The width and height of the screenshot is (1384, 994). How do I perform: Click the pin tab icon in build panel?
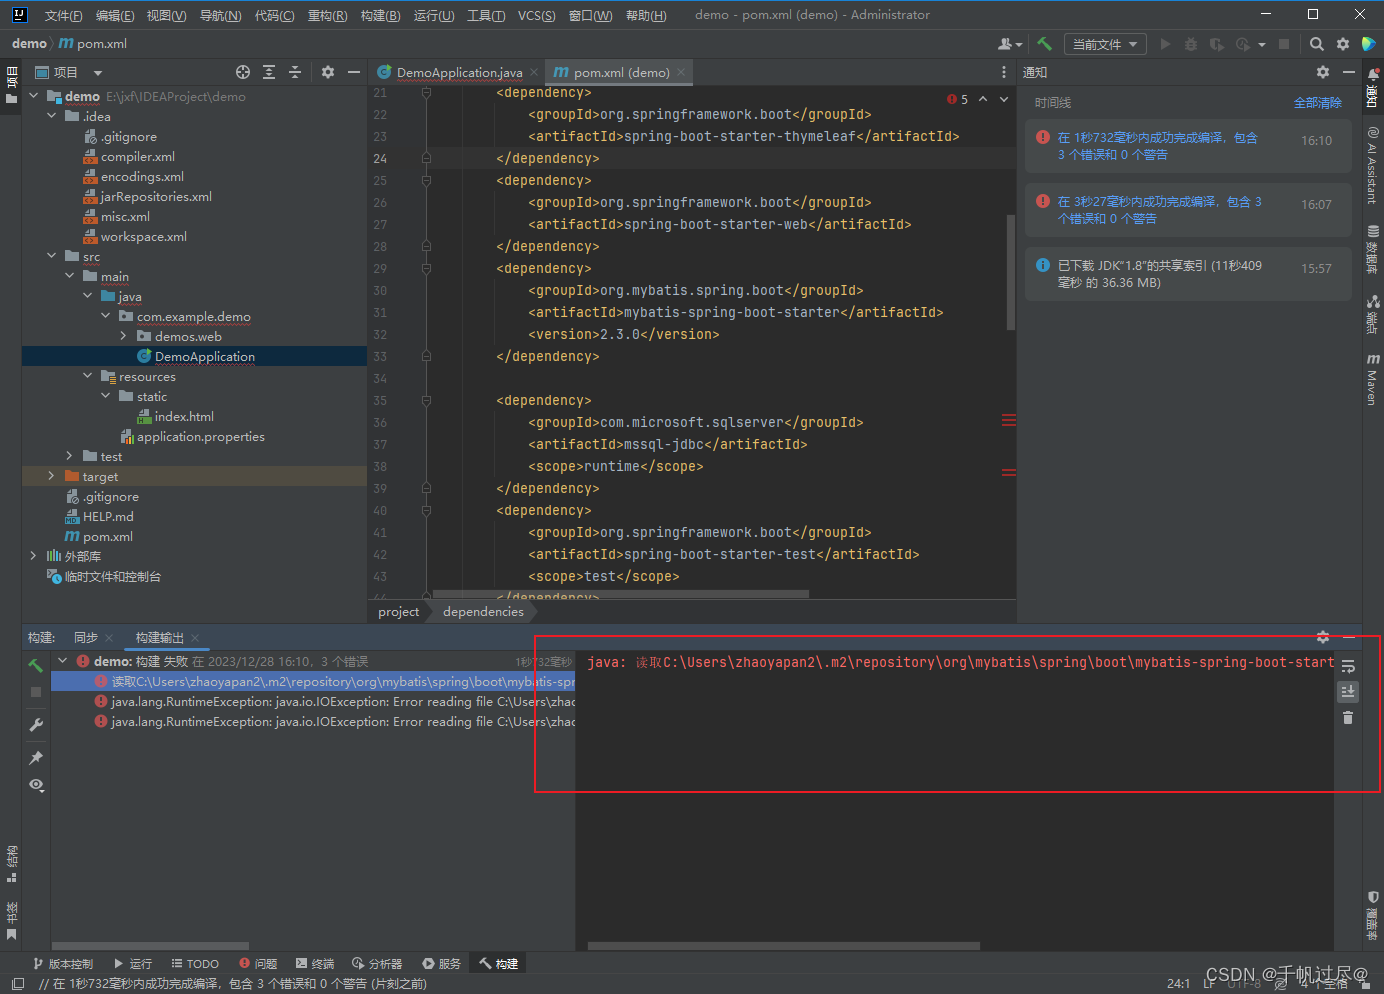(x=36, y=757)
